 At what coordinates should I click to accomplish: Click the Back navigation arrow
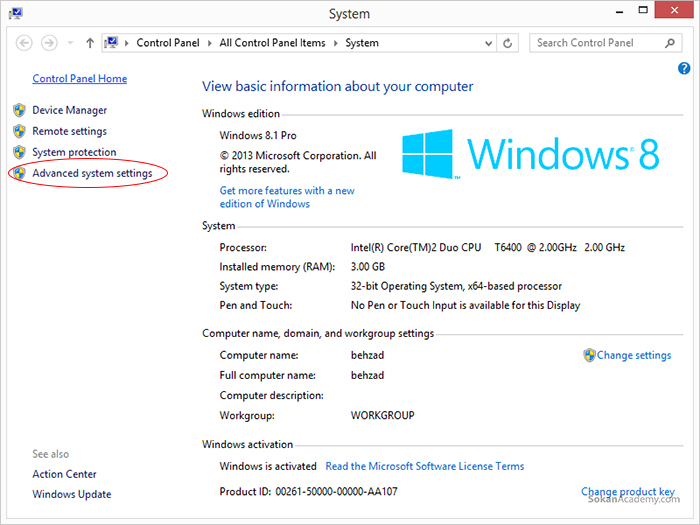[x=25, y=43]
